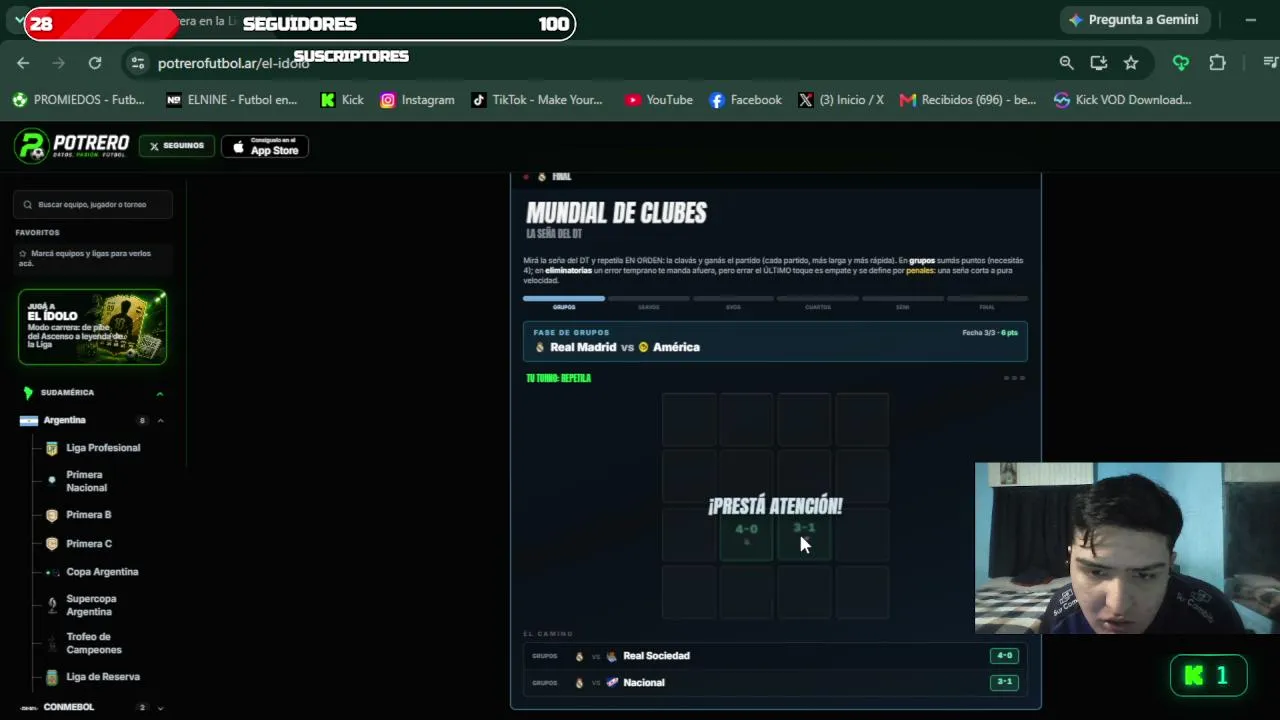Open the Facebook bookmark
Screen dimensions: 1280x720
pos(746,100)
